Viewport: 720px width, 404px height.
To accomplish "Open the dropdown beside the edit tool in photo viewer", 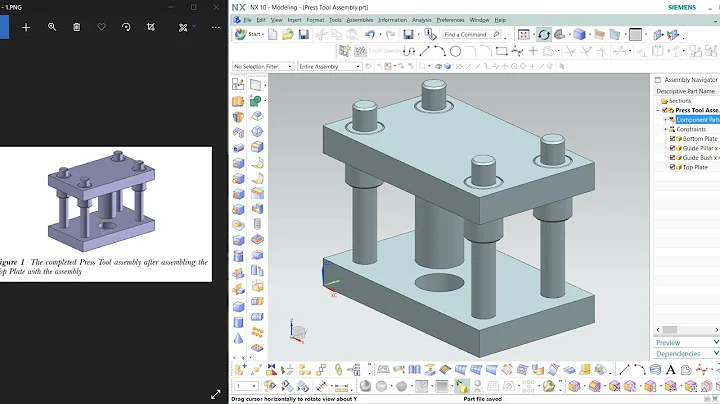I will [194, 26].
